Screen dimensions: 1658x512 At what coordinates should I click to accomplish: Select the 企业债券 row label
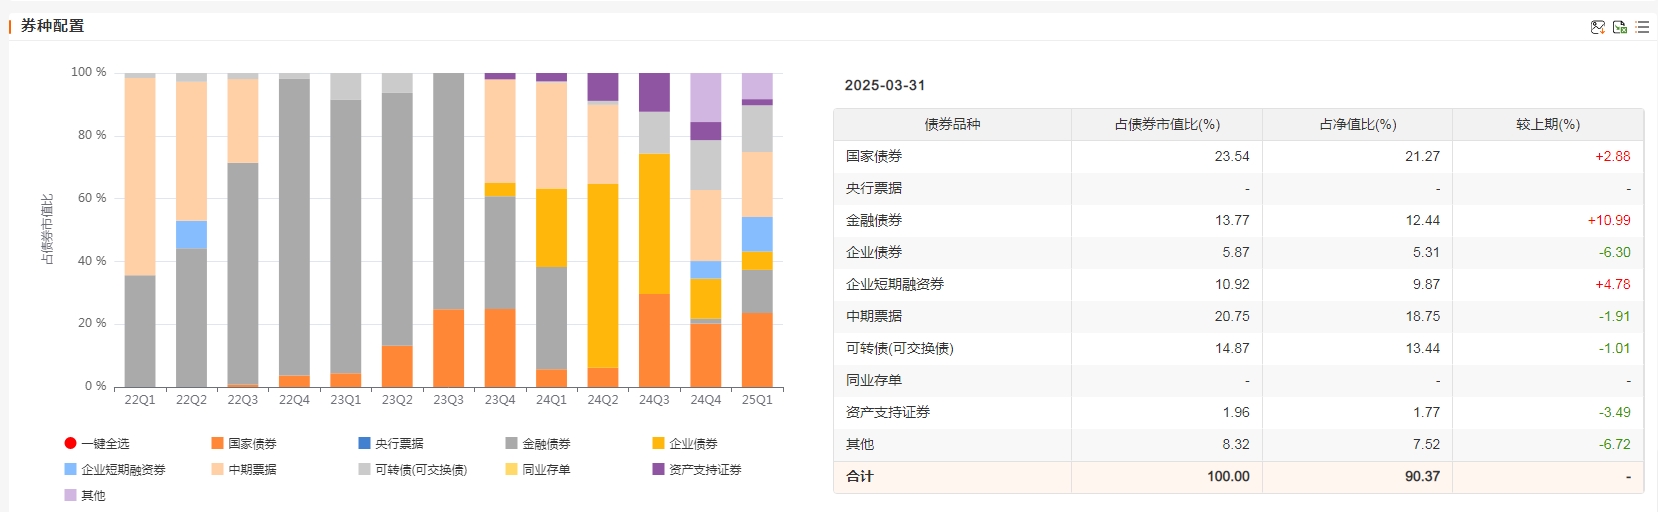(x=874, y=252)
